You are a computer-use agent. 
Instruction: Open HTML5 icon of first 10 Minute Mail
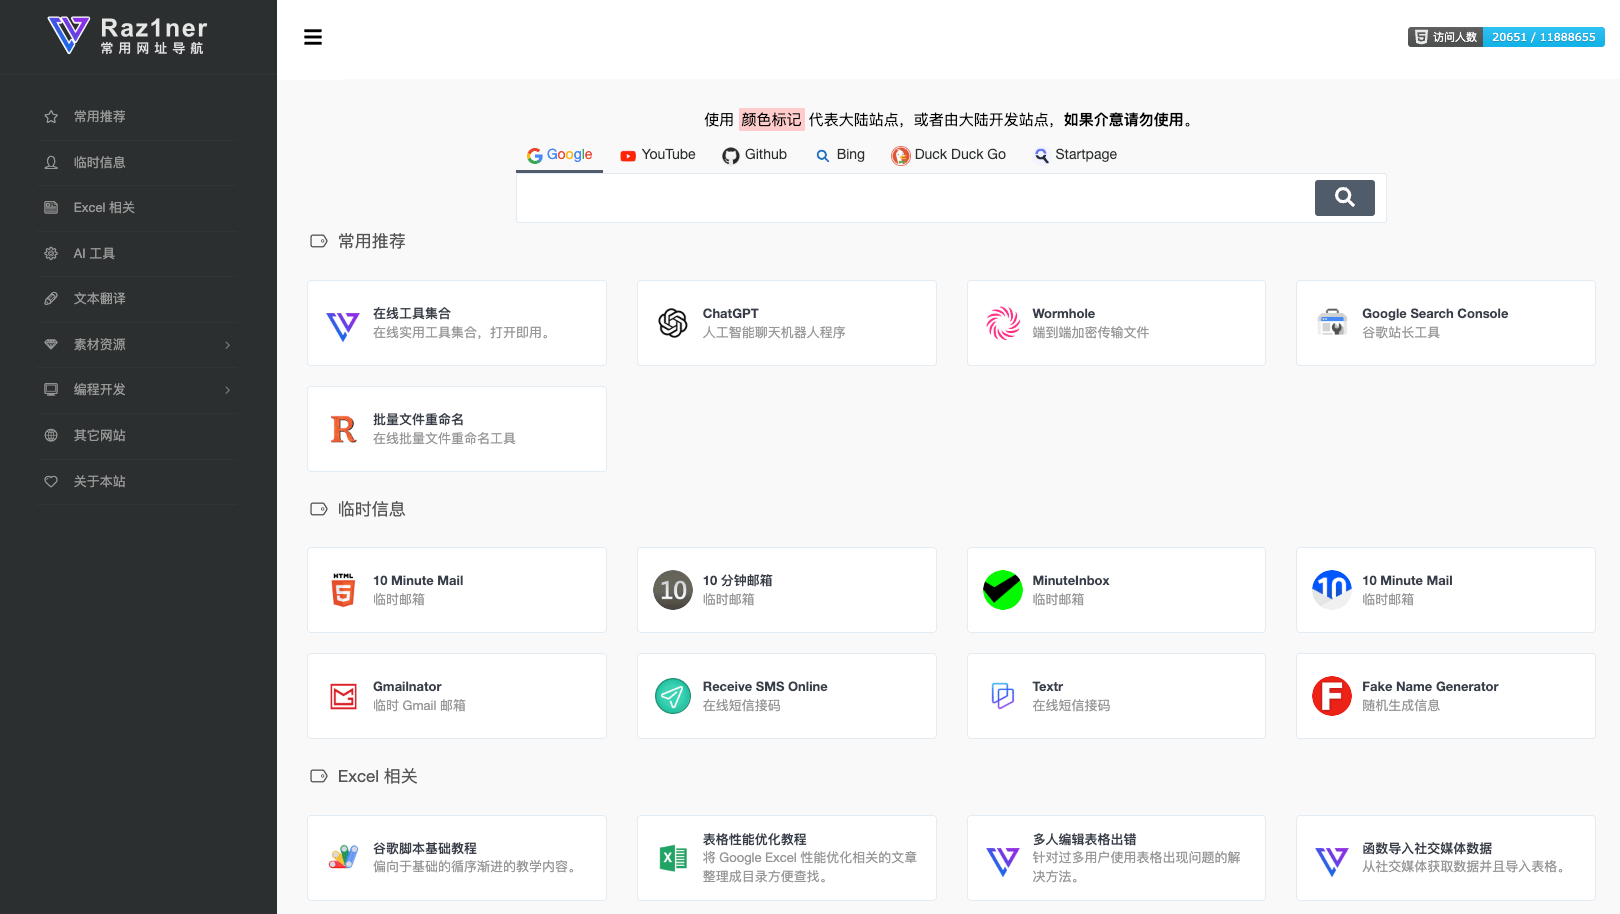pos(343,590)
